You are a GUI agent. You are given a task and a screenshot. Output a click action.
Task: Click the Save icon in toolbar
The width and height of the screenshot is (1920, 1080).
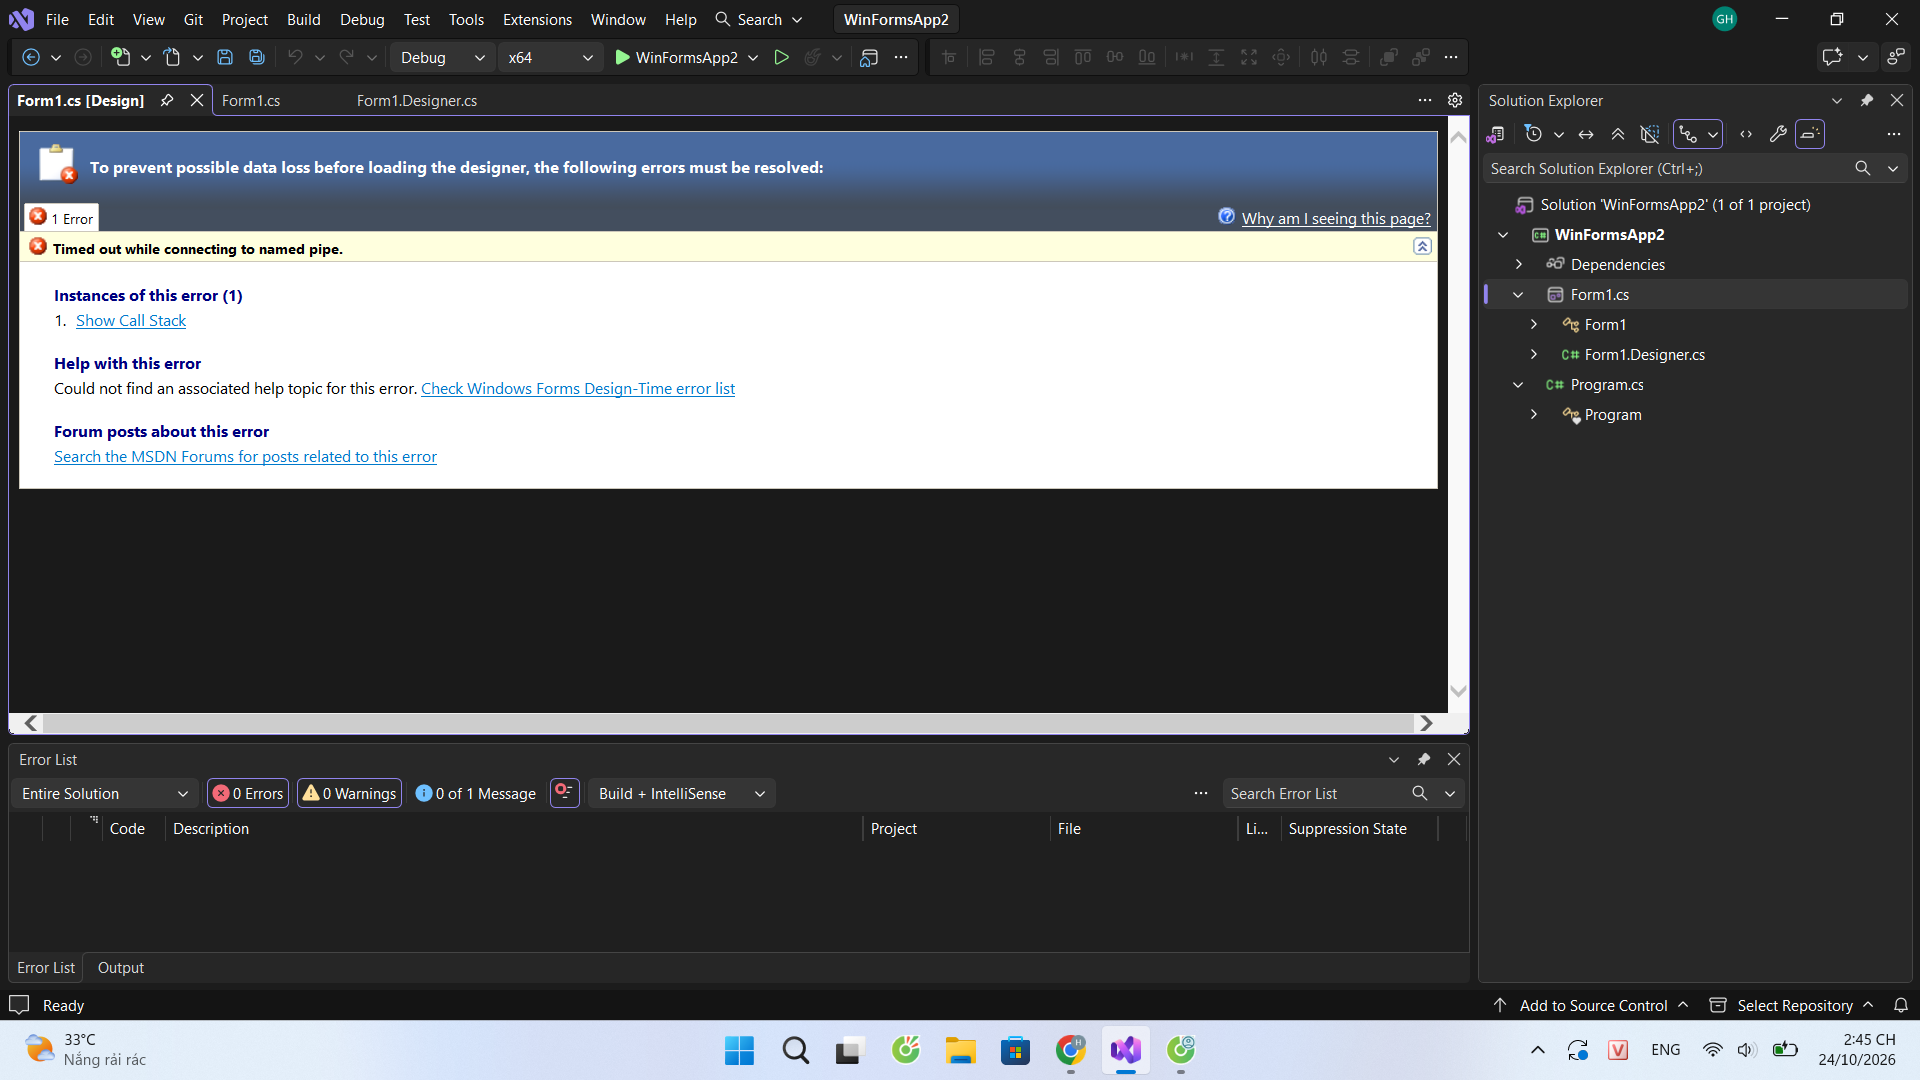(225, 57)
